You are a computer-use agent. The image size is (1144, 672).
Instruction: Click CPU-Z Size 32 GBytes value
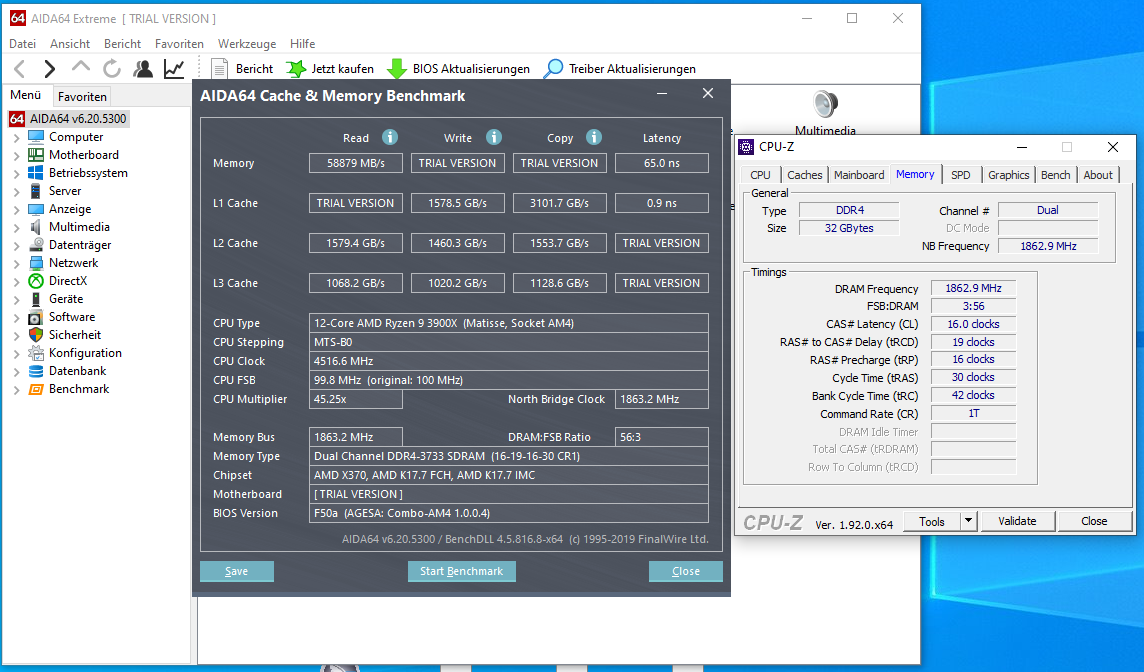[x=849, y=228]
